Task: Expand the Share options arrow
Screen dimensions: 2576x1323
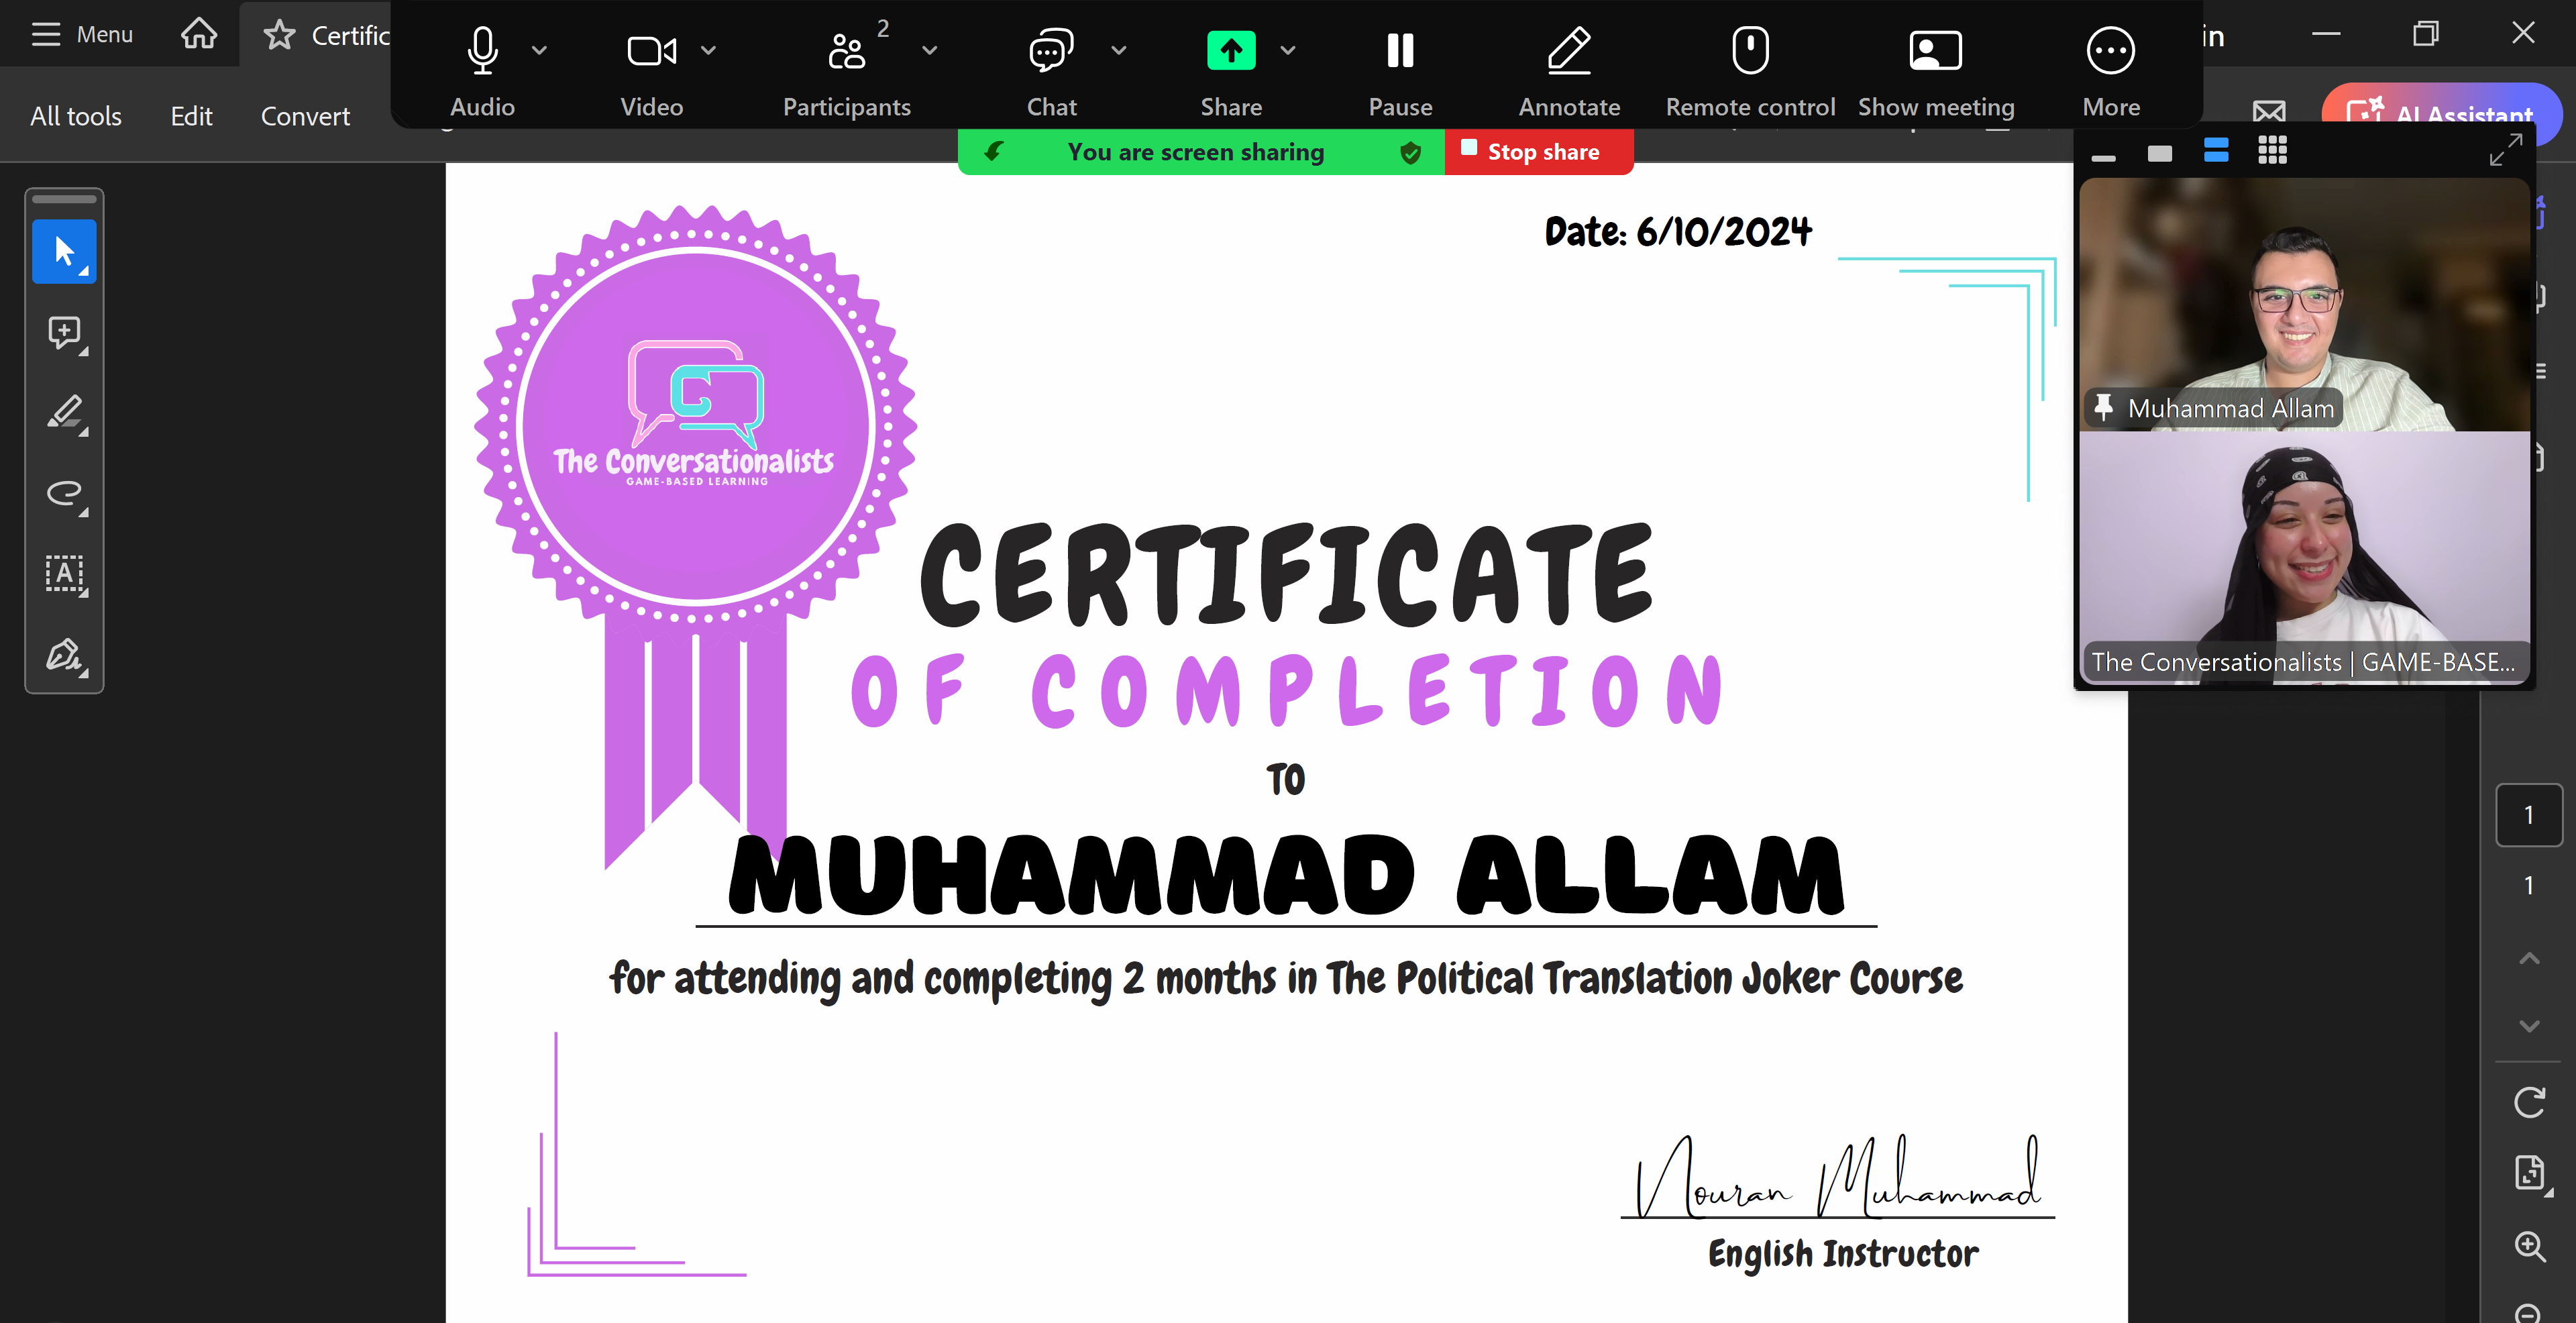Action: [1288, 50]
